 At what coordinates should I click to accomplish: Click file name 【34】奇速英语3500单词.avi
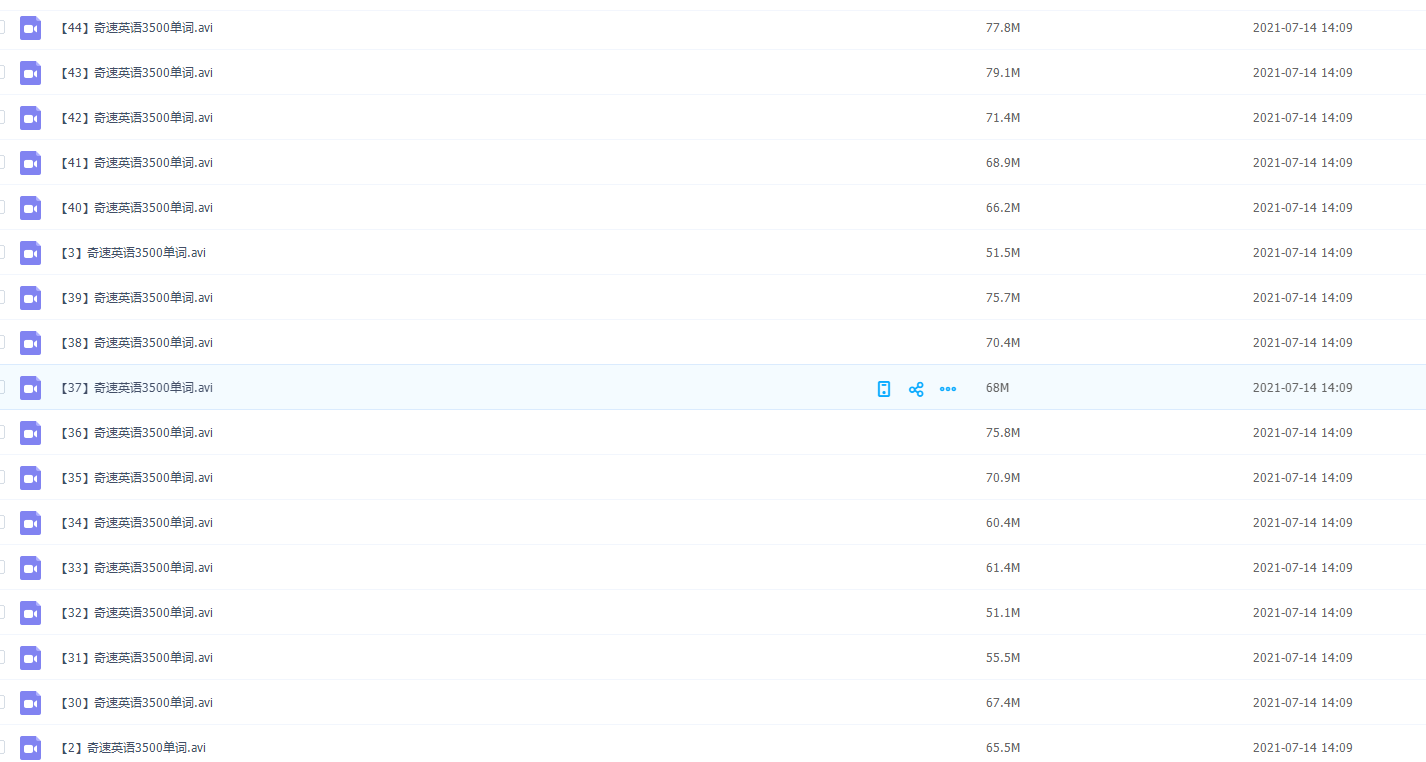137,523
